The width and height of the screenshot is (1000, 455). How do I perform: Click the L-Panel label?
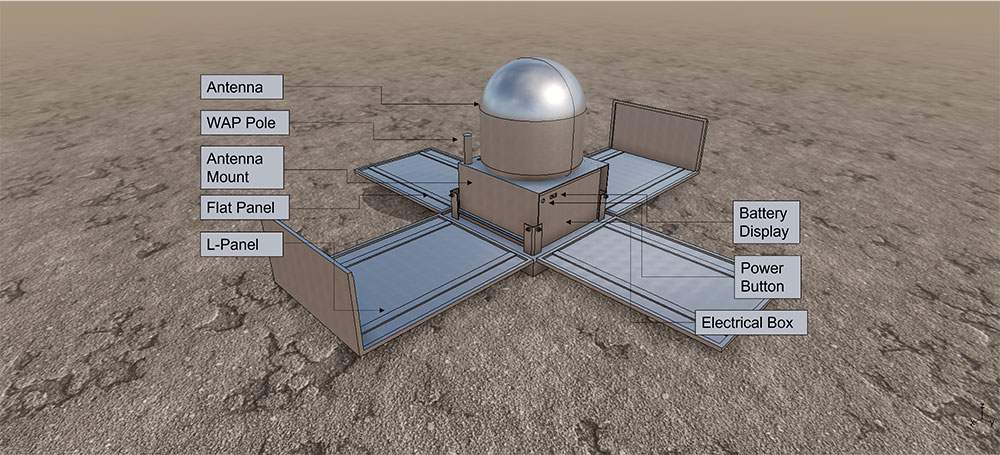(x=241, y=243)
